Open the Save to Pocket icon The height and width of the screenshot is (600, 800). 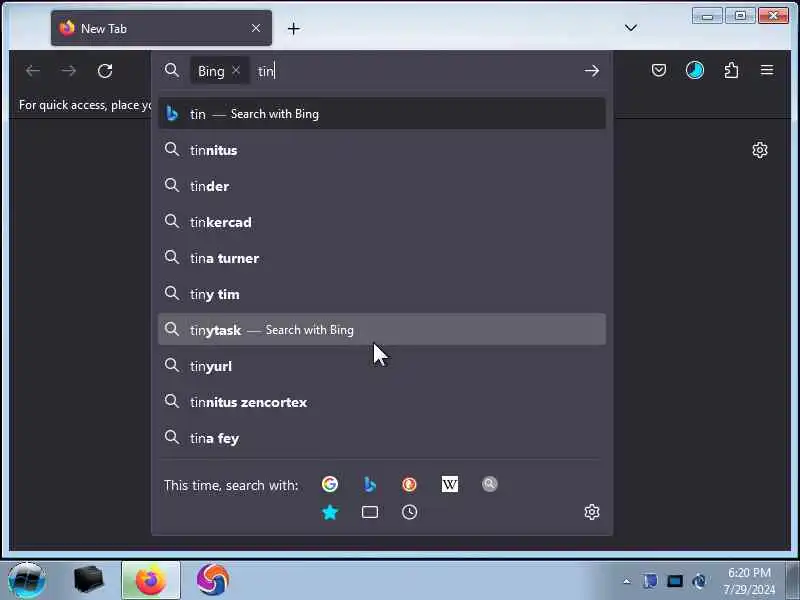pos(659,70)
